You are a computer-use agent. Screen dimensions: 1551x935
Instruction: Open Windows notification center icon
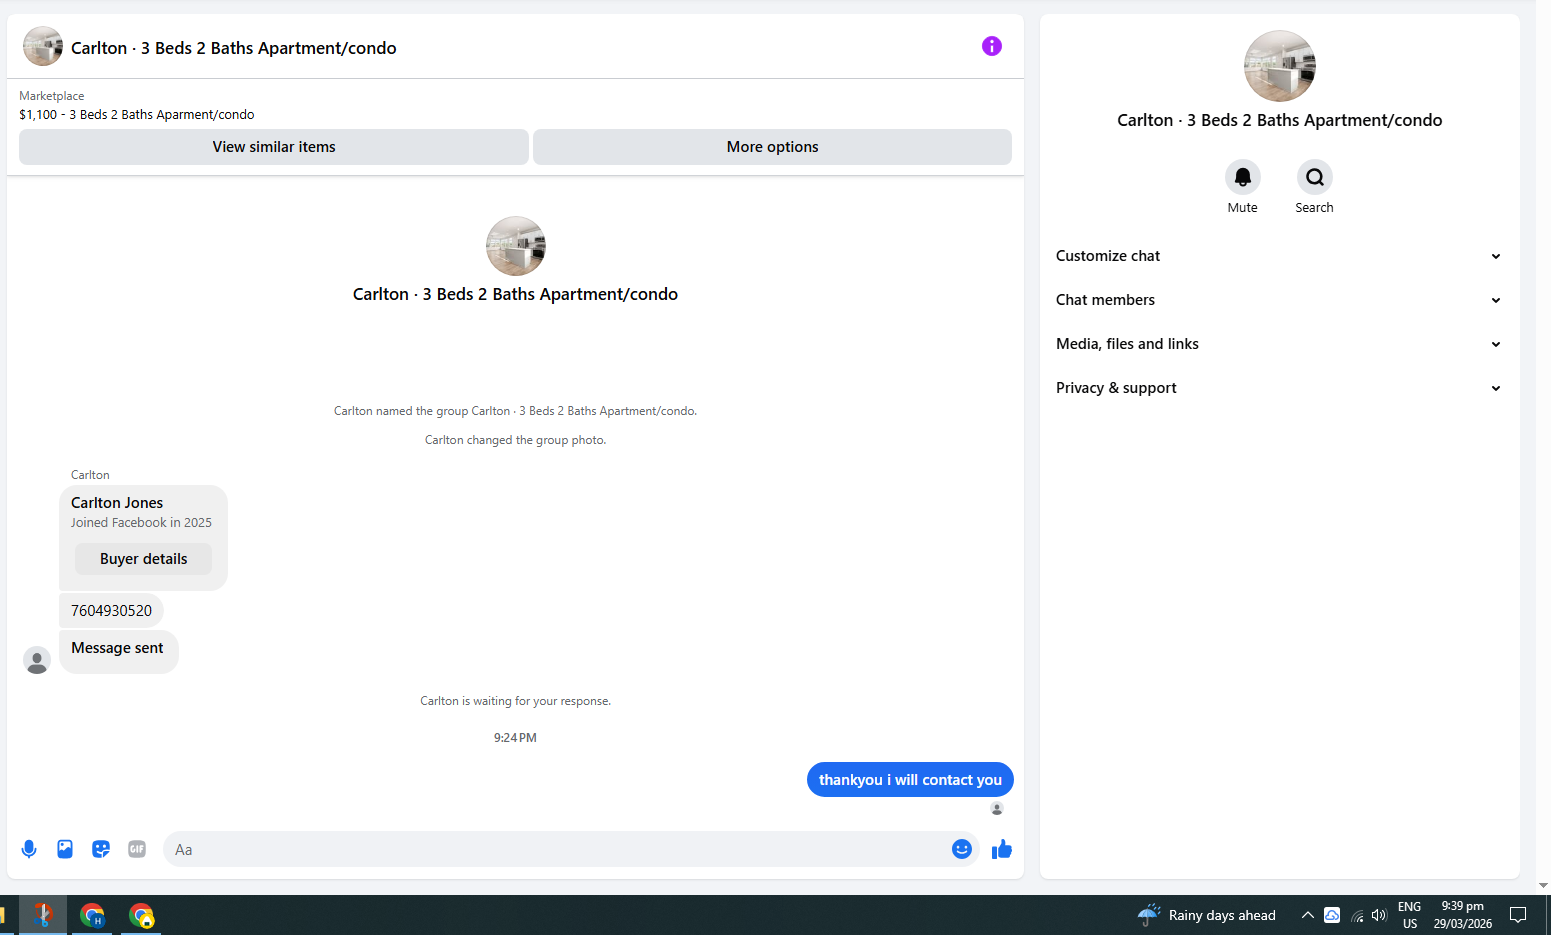1518,915
